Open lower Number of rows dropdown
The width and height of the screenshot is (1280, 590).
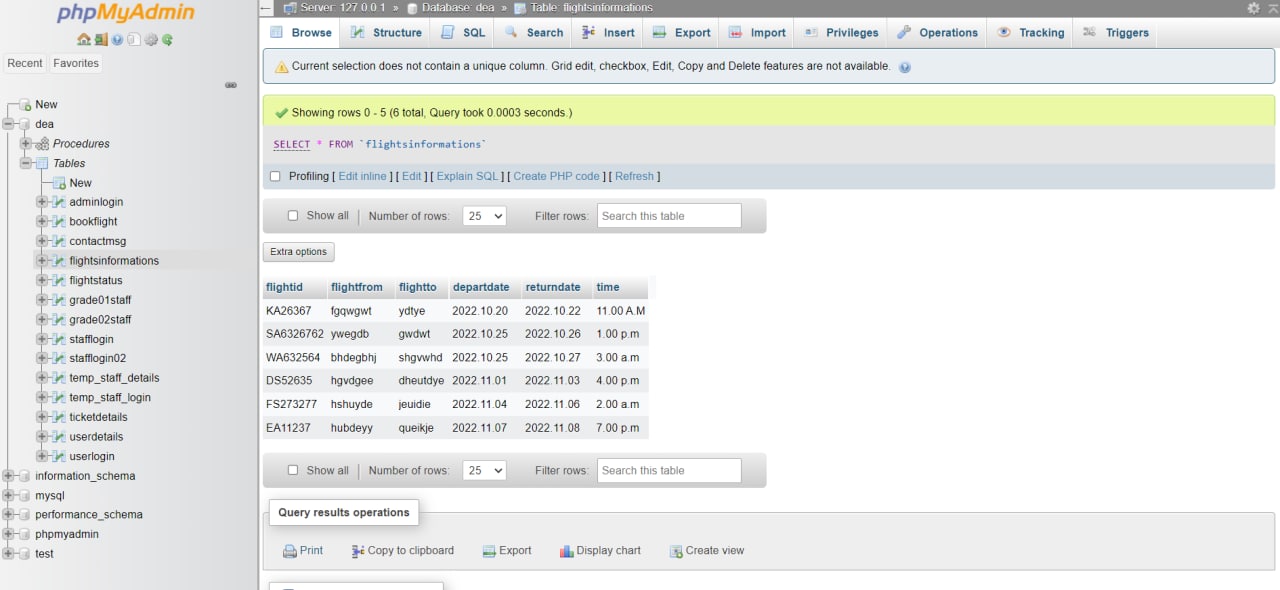pyautogui.click(x=485, y=470)
